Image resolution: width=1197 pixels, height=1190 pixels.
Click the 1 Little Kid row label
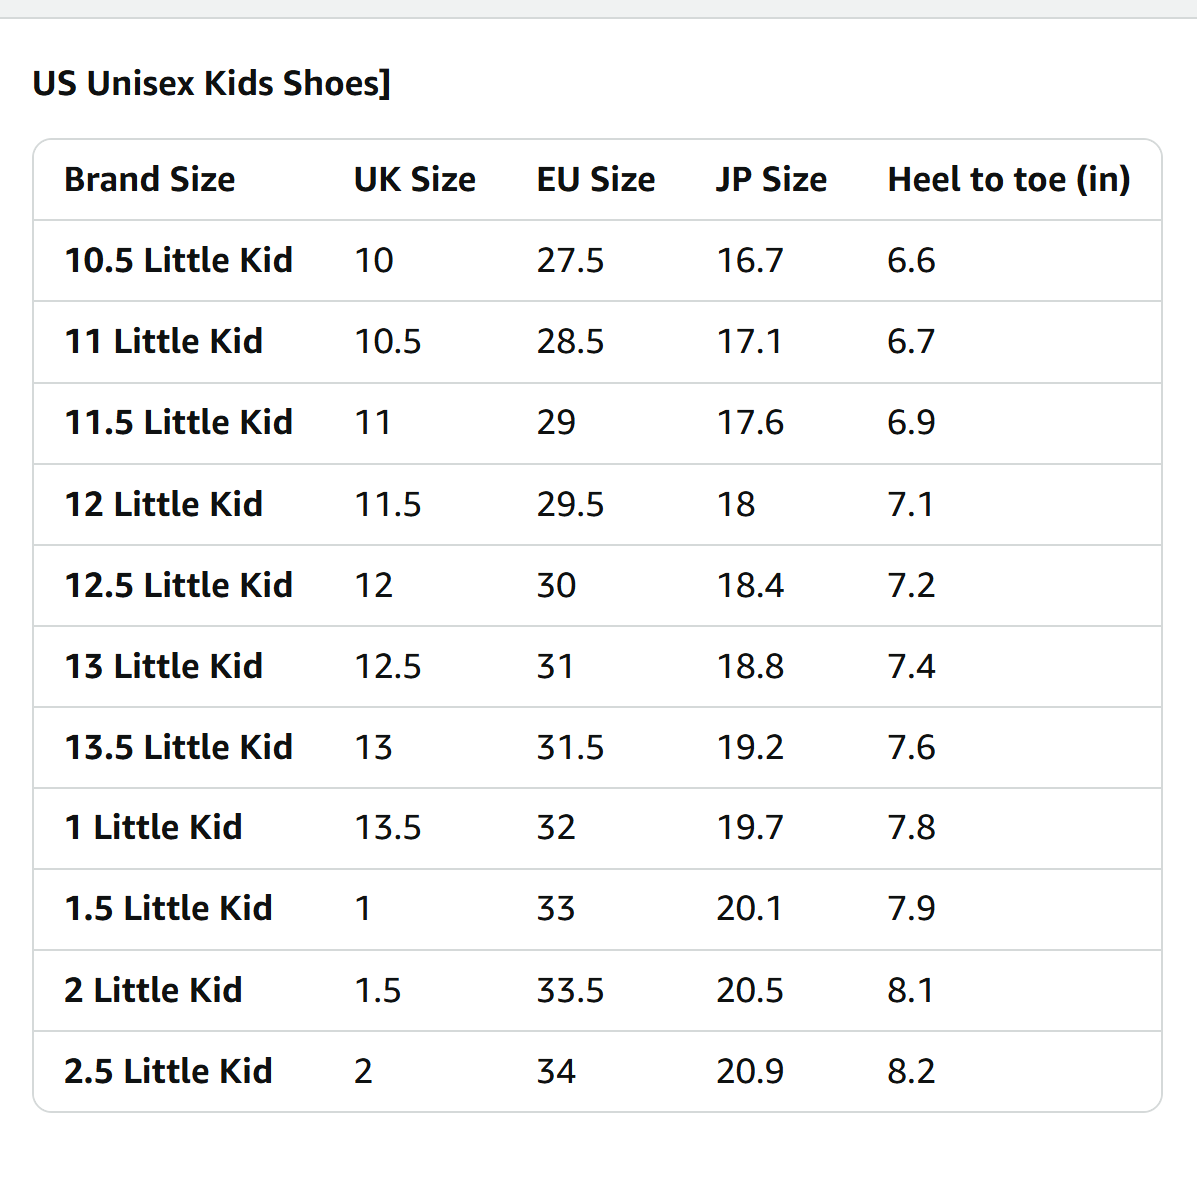click(153, 827)
